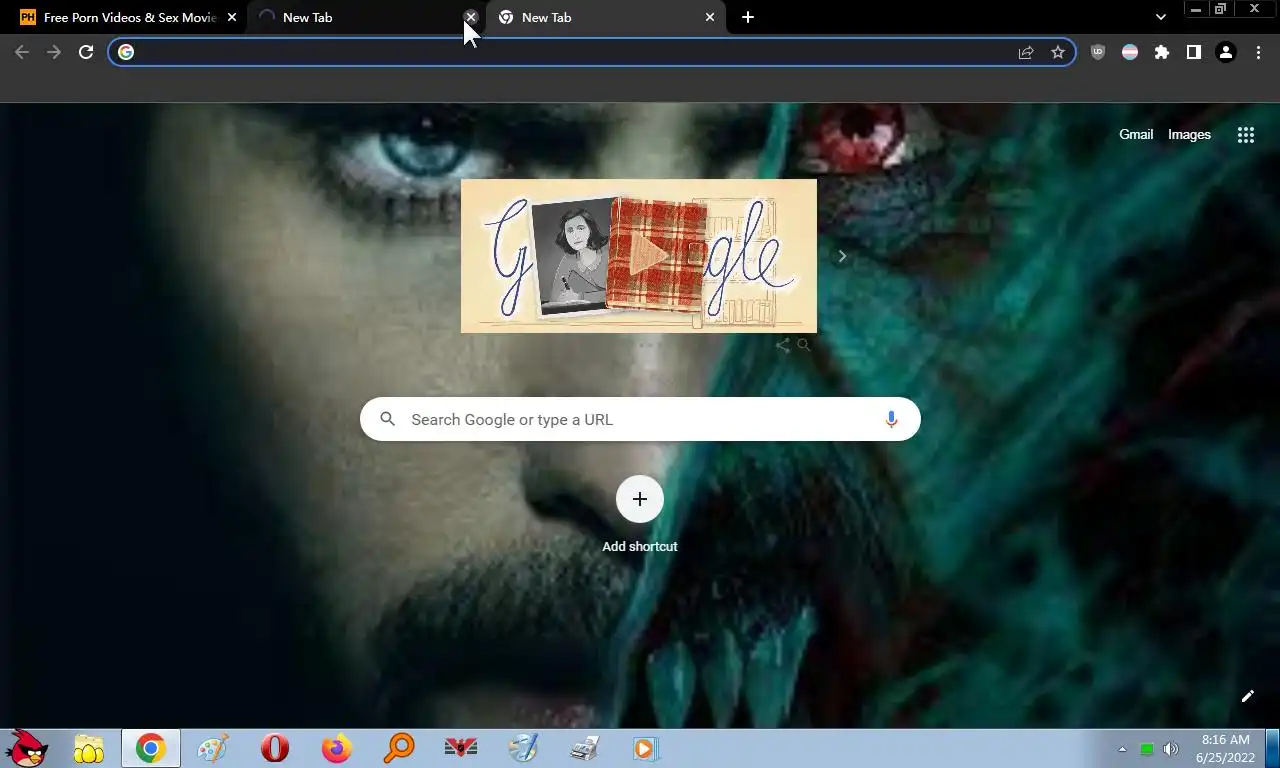Launch the media player from taskbar
The image size is (1280, 768).
(x=646, y=748)
